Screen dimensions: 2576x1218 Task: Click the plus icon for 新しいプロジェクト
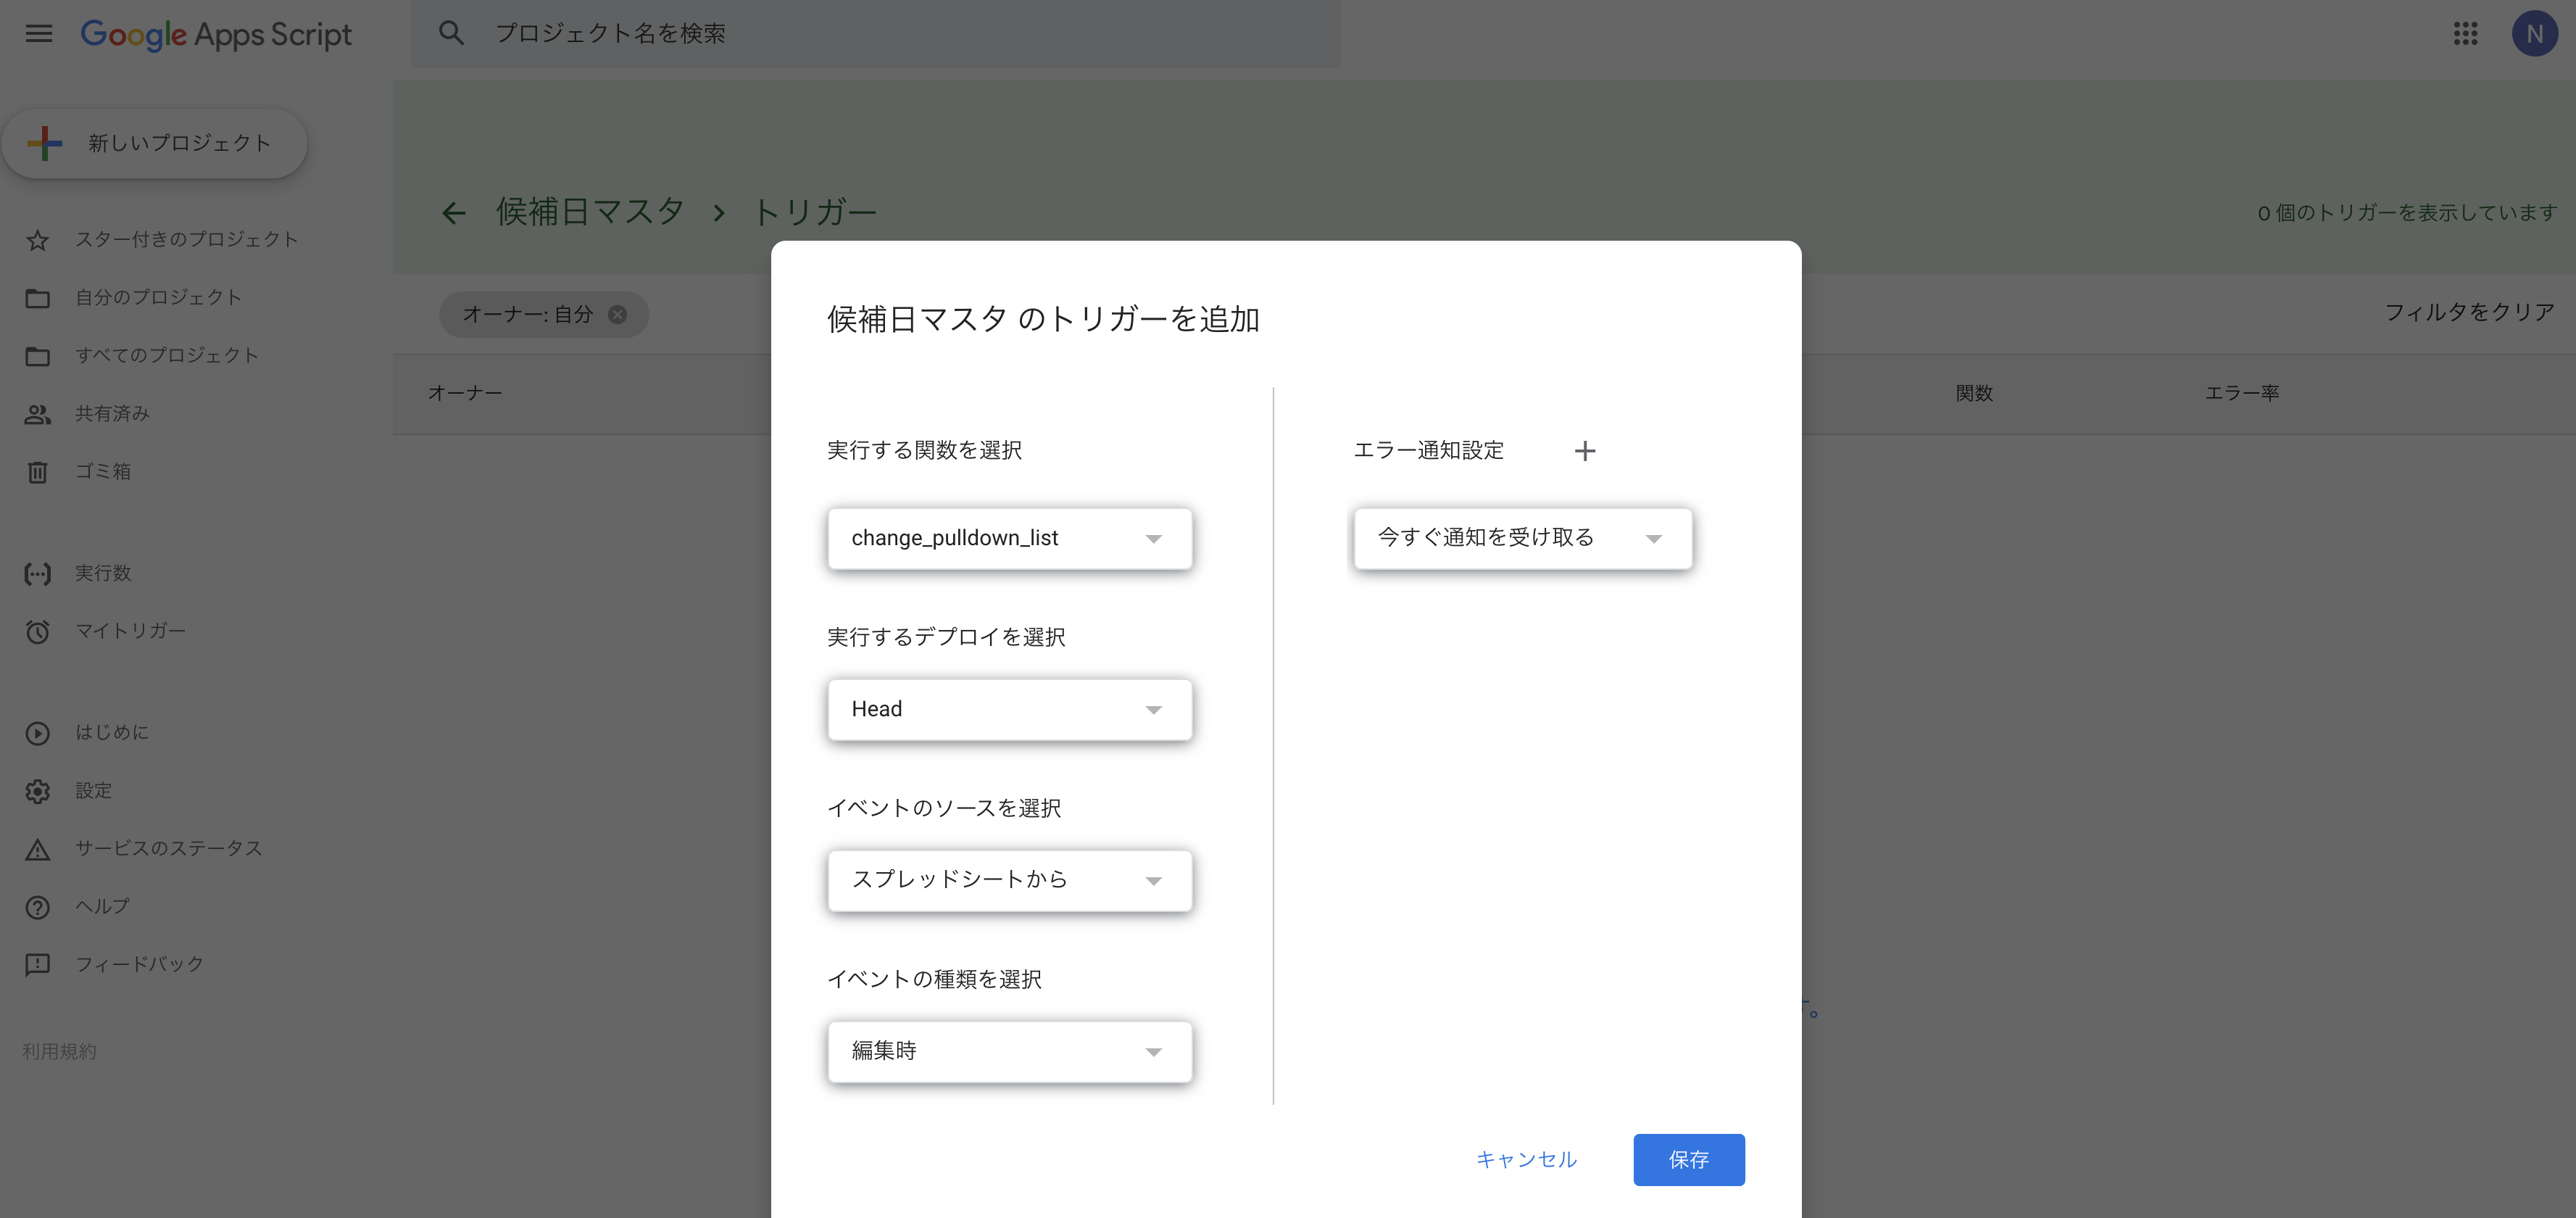pos(45,143)
